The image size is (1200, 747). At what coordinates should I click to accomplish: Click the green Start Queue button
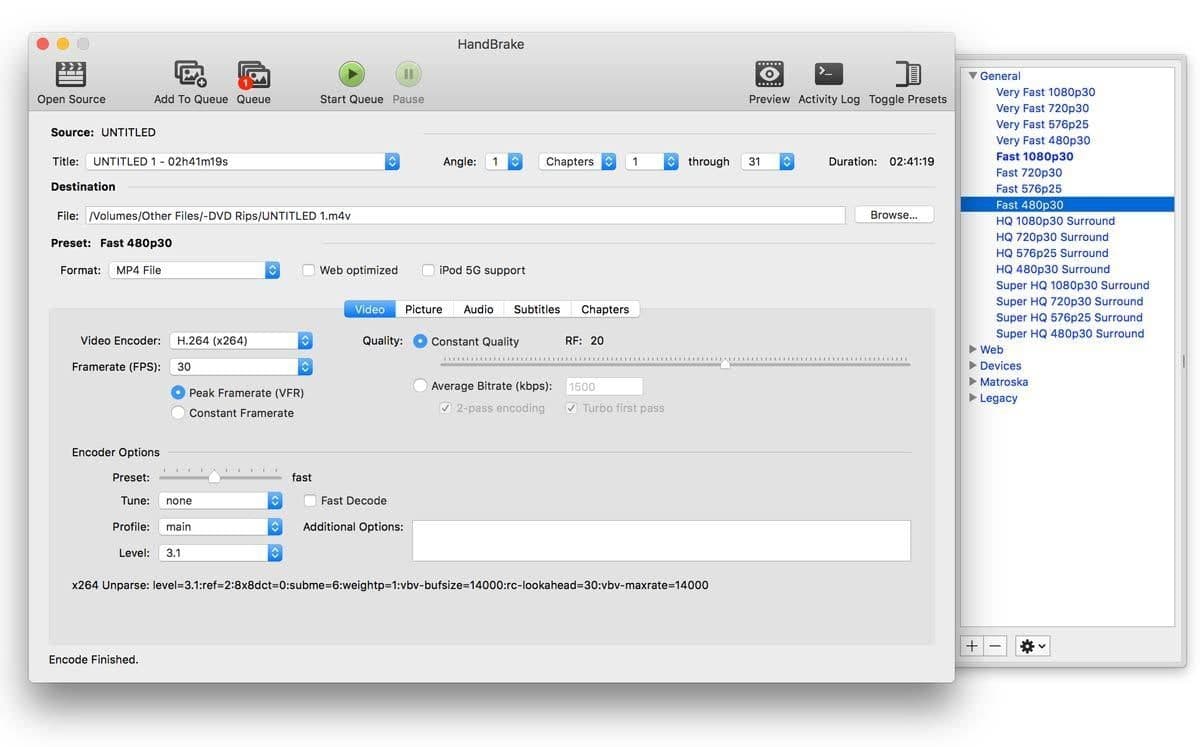click(351, 74)
